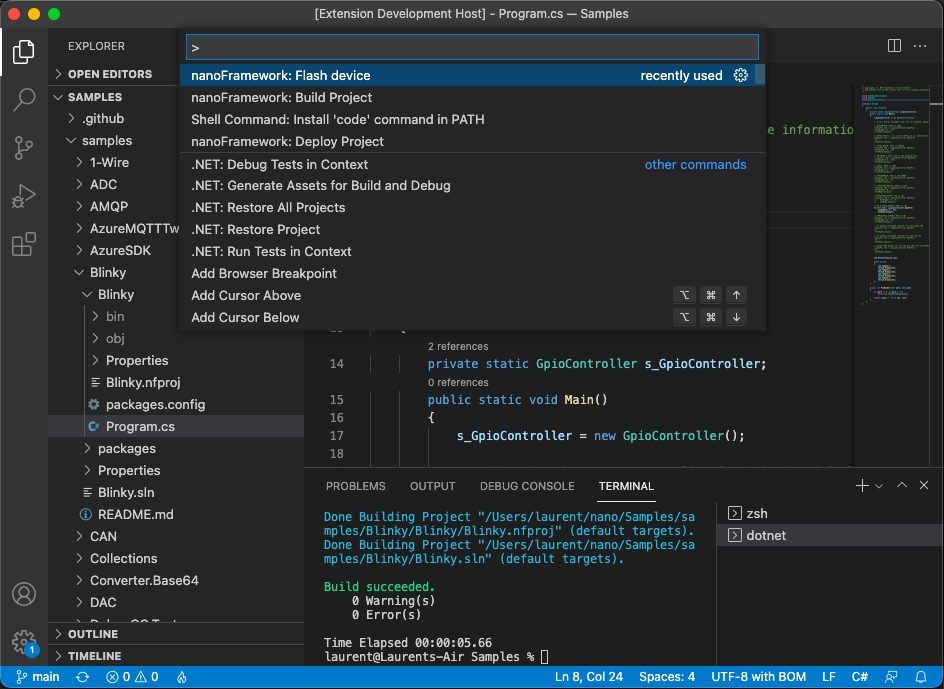Expand the Timeline section

click(176, 656)
